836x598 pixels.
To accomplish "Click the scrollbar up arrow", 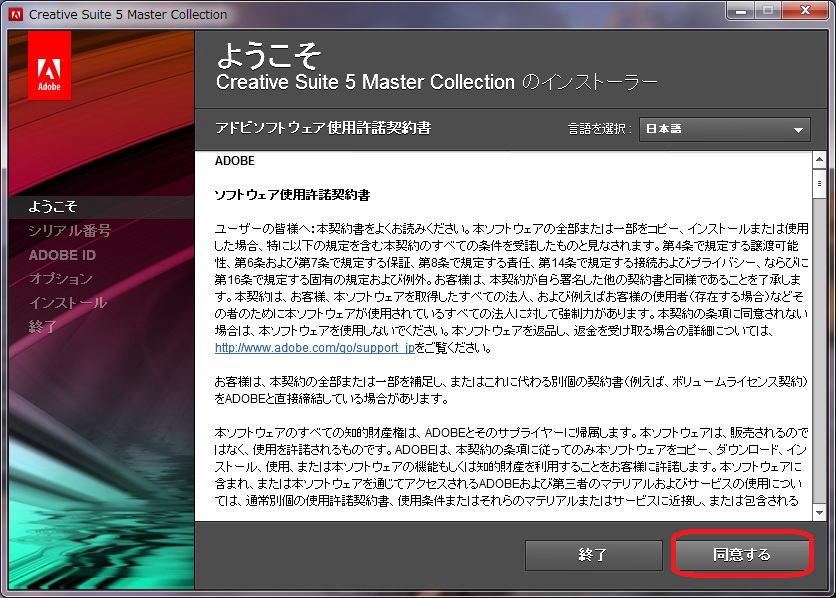I will (x=819, y=159).
